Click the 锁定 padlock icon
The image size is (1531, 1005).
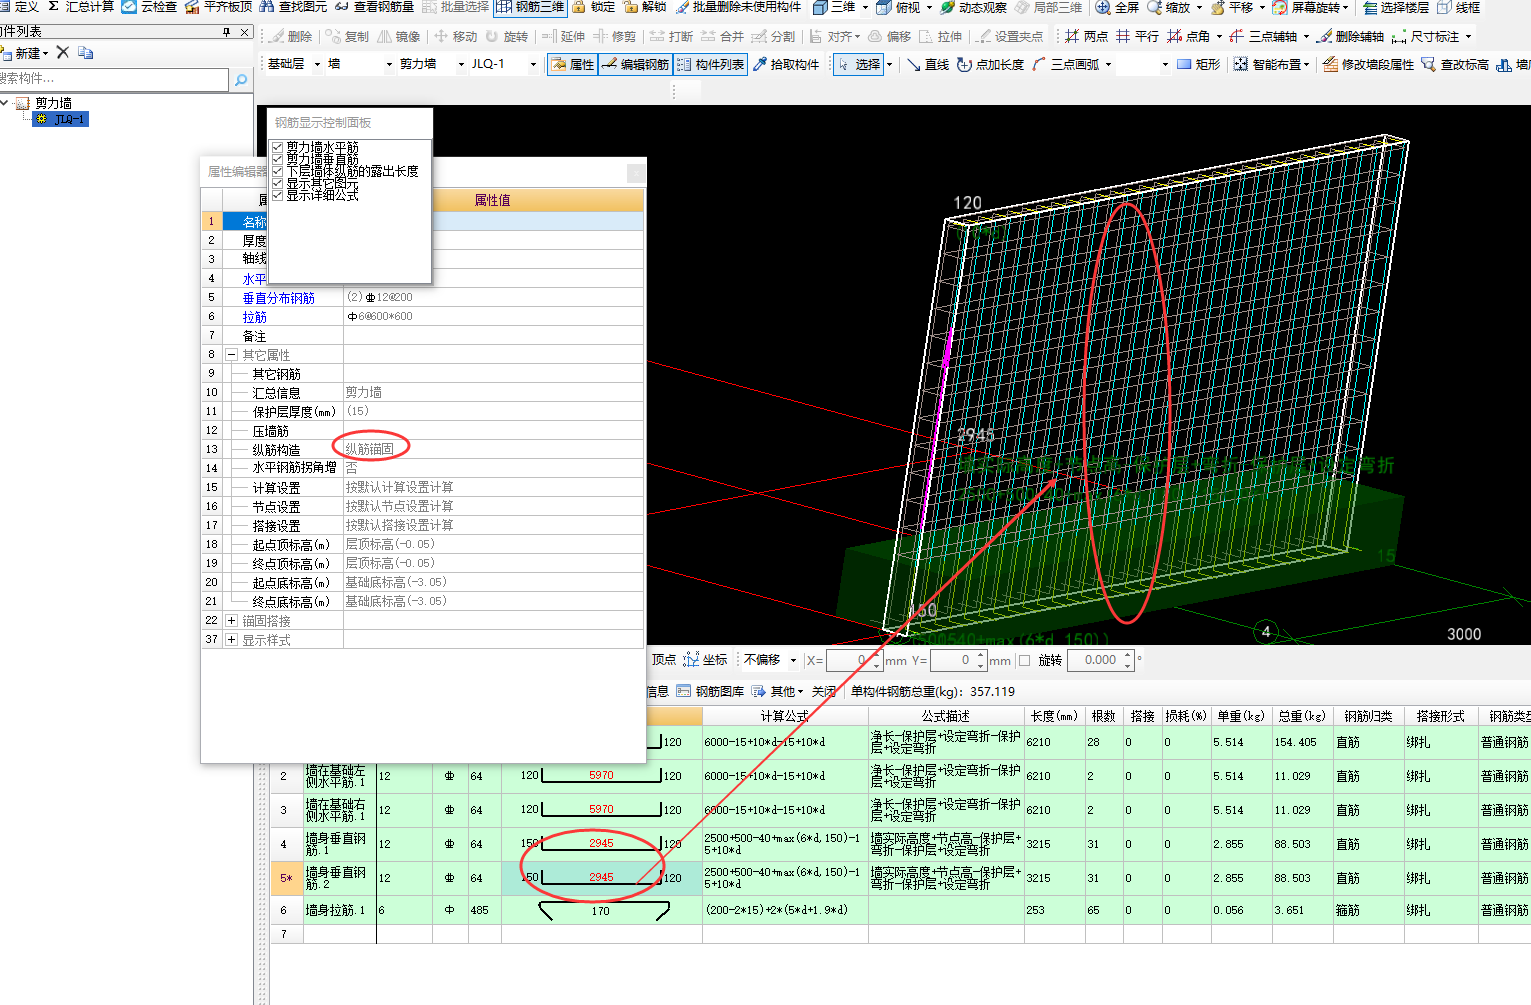[x=579, y=7]
